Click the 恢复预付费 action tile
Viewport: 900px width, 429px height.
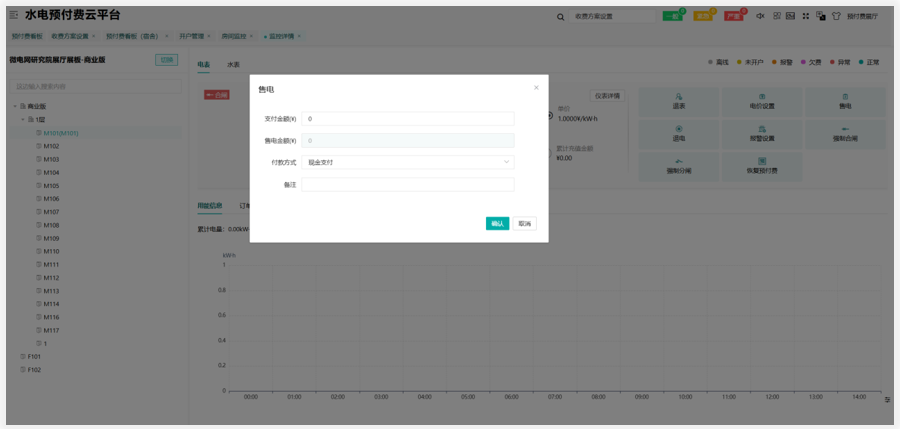(762, 167)
